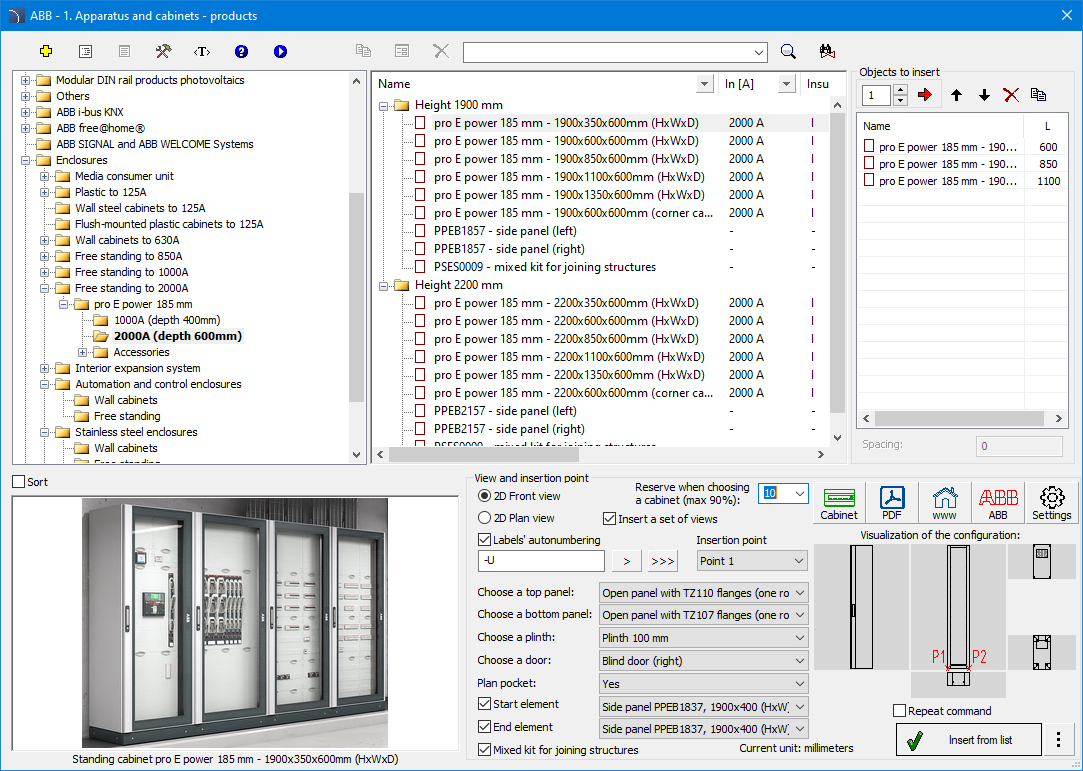
Task: Toggle Insert a set of views checkbox
Action: pos(609,518)
